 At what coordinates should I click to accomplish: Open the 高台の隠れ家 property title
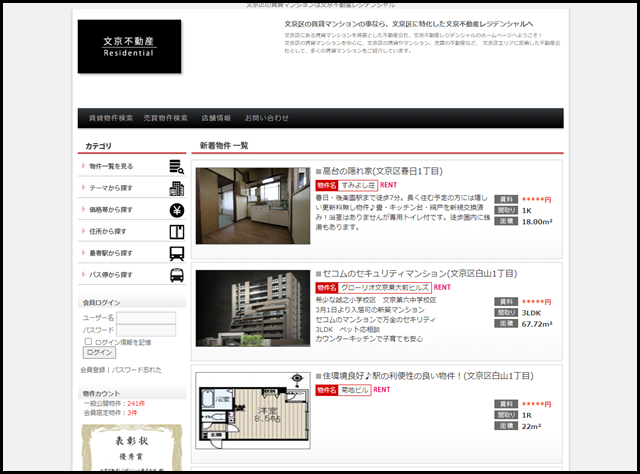click(x=382, y=171)
